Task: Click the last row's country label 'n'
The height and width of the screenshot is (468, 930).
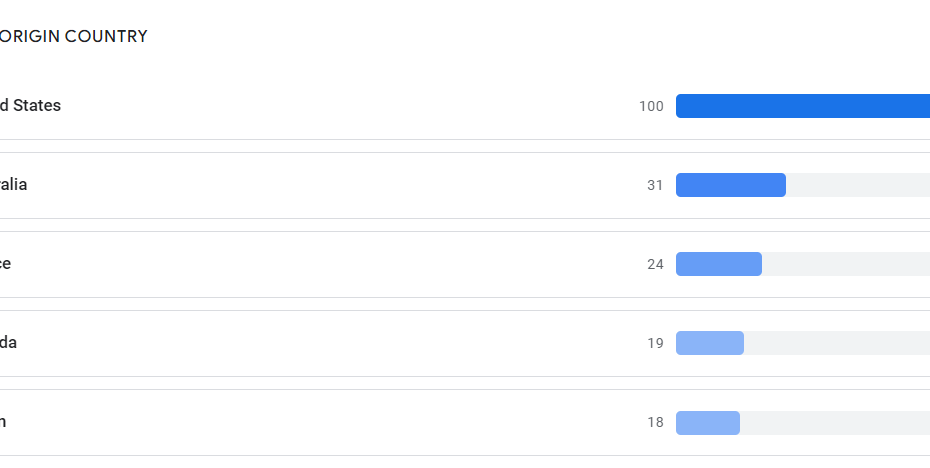Action: click(3, 422)
